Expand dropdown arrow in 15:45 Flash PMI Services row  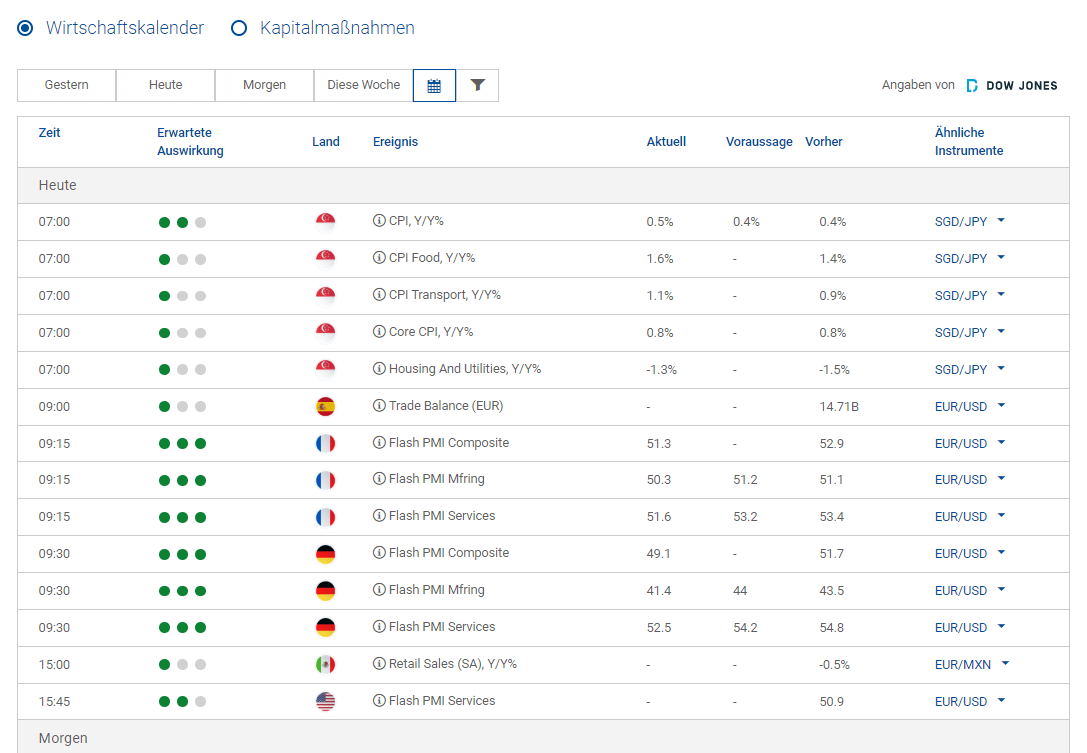[x=1001, y=700]
